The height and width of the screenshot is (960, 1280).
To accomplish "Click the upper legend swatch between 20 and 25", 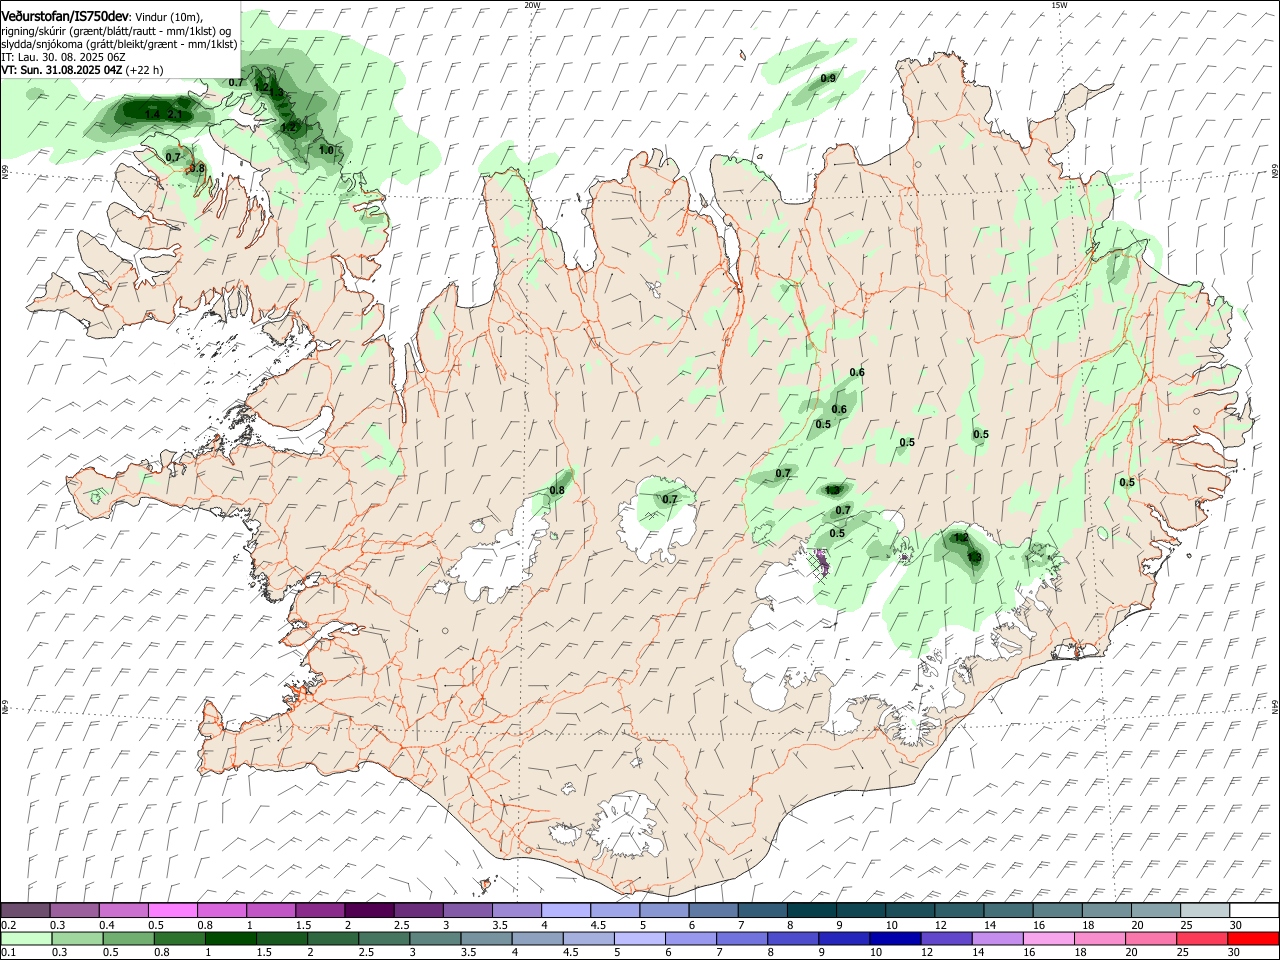I will coord(1154,910).
